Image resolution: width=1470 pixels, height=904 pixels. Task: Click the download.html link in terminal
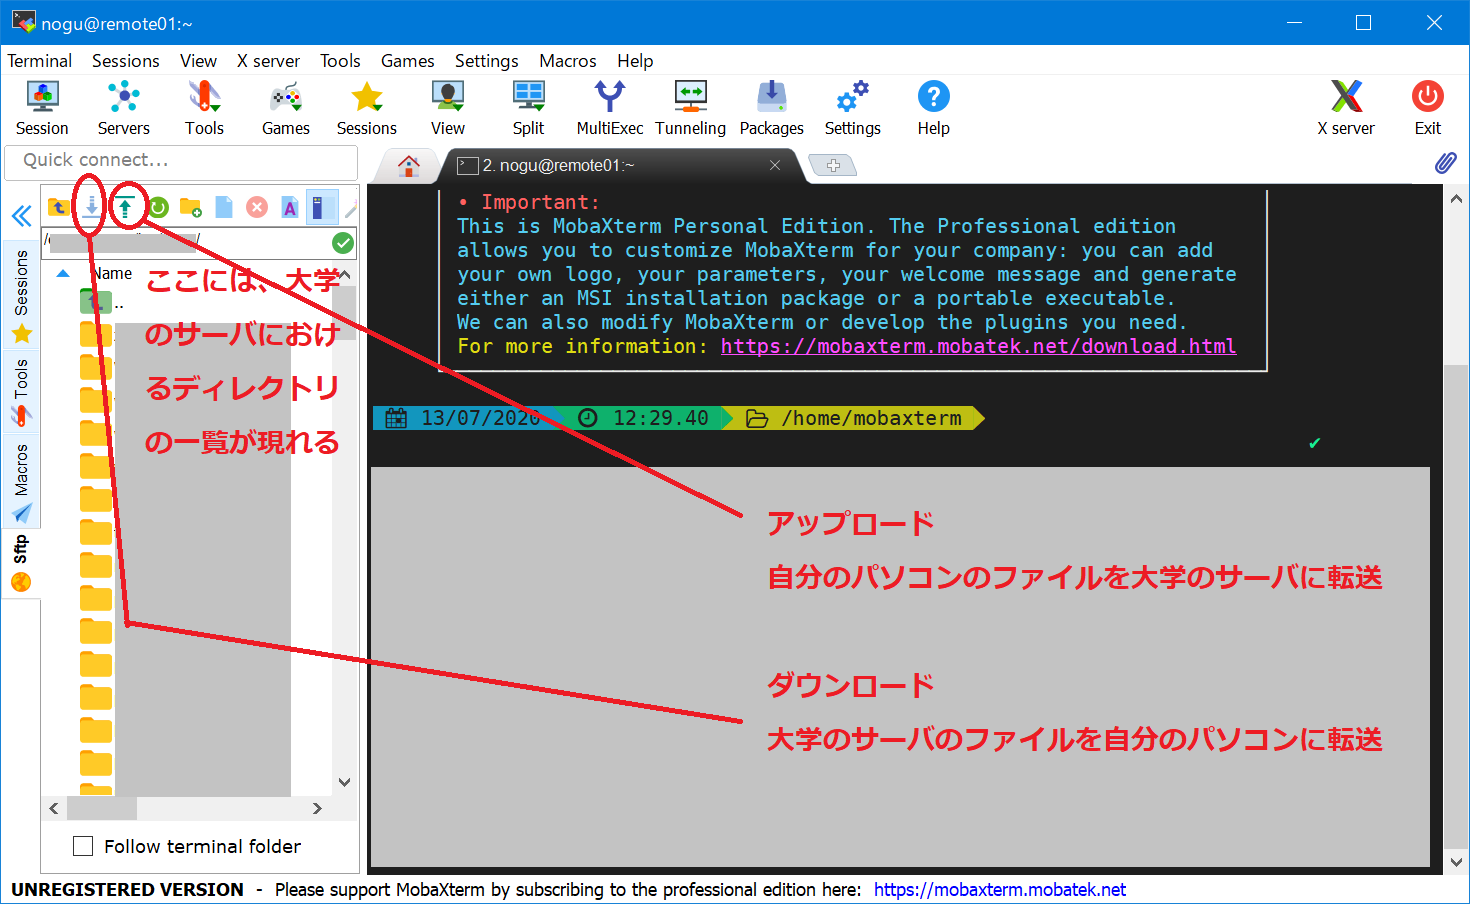pyautogui.click(x=978, y=346)
